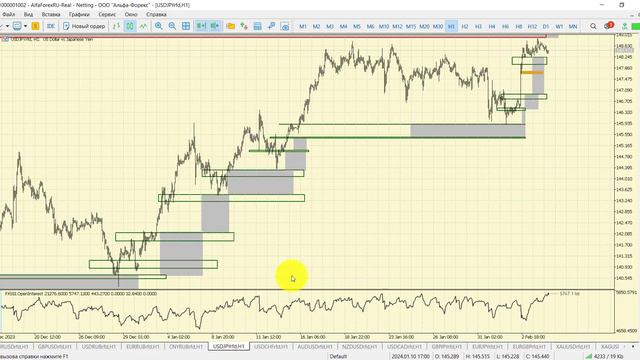Zoom out on the chart
The height and width of the screenshot is (360, 640).
172,26
